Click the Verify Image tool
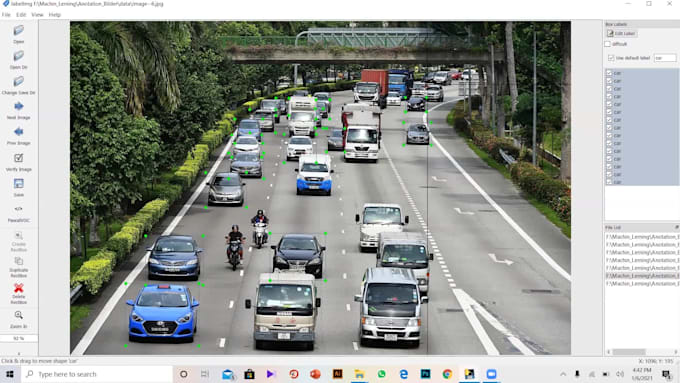Image resolution: width=680 pixels, height=383 pixels. [x=19, y=162]
